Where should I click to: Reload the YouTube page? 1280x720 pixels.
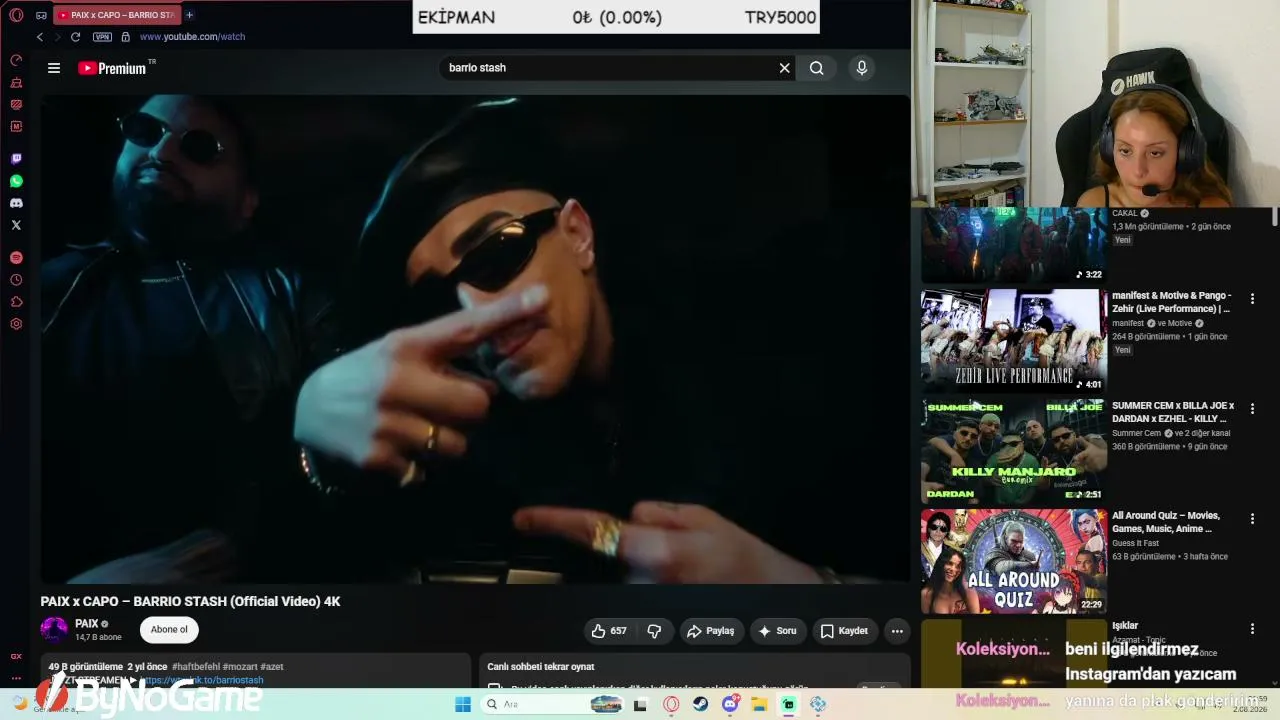[75, 37]
